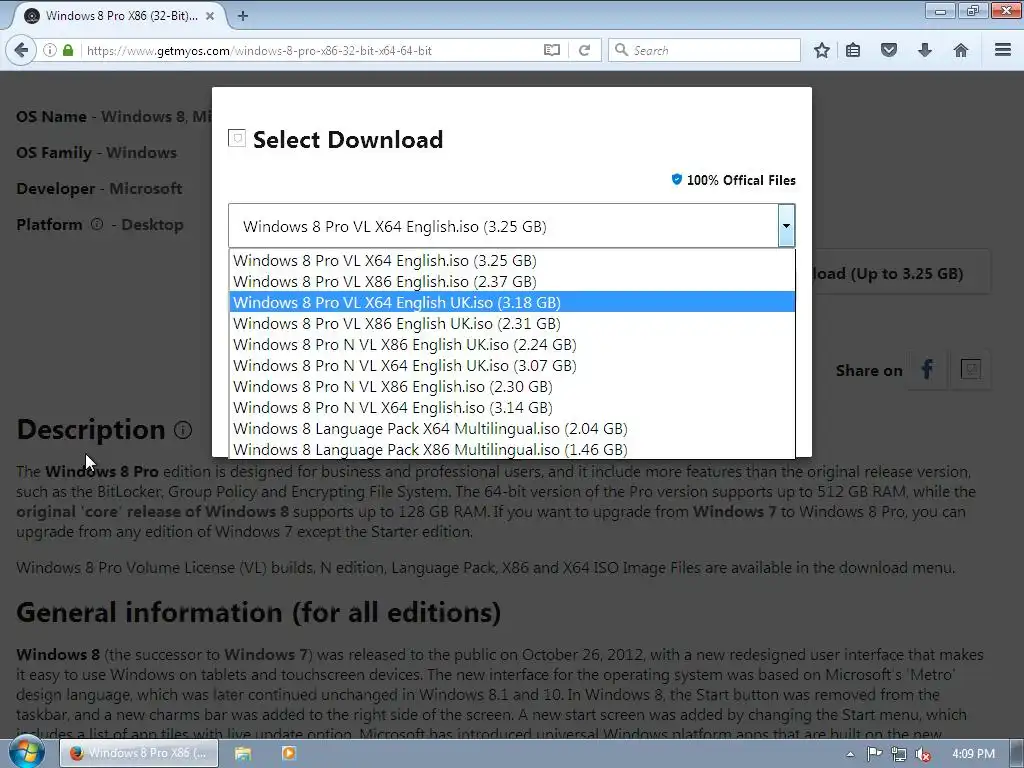Image resolution: width=1024 pixels, height=768 pixels.
Task: Click the info icon beside Description heading
Action: pos(183,430)
